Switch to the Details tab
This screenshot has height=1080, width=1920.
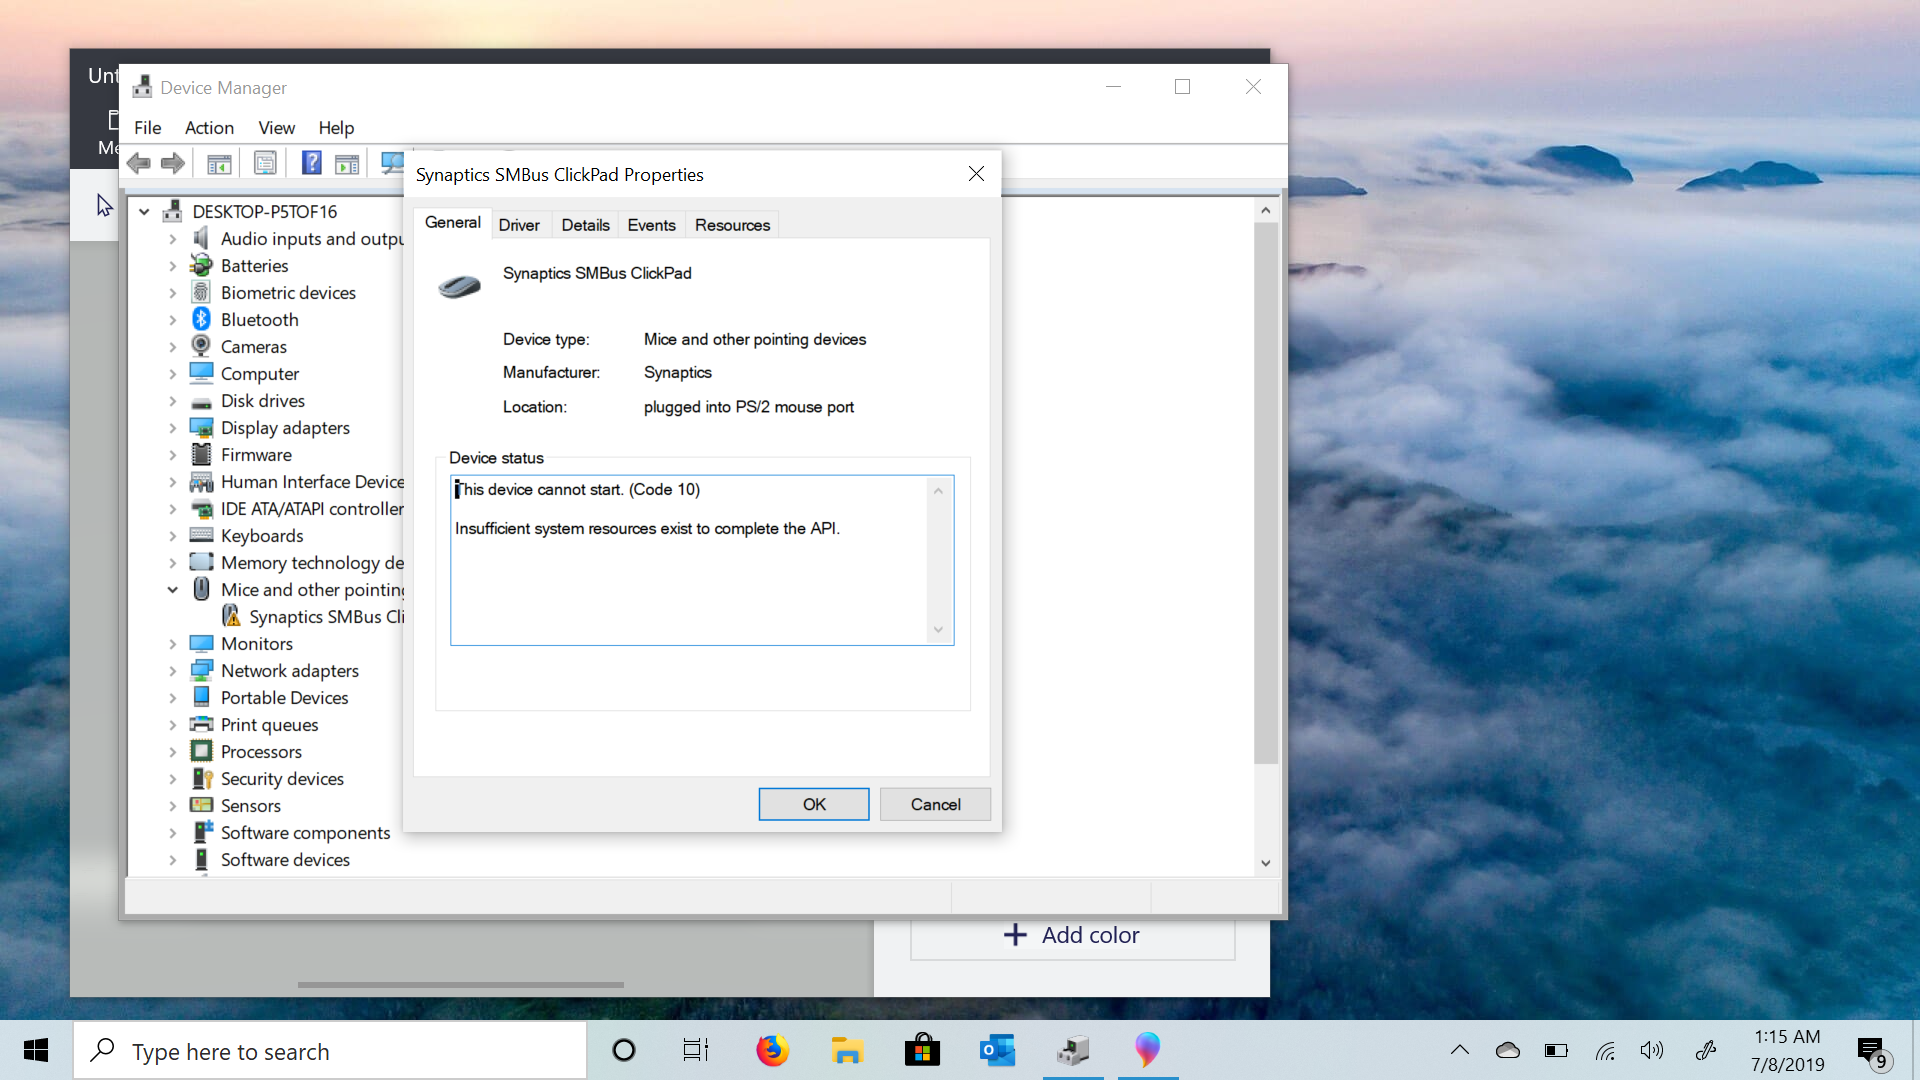click(585, 225)
